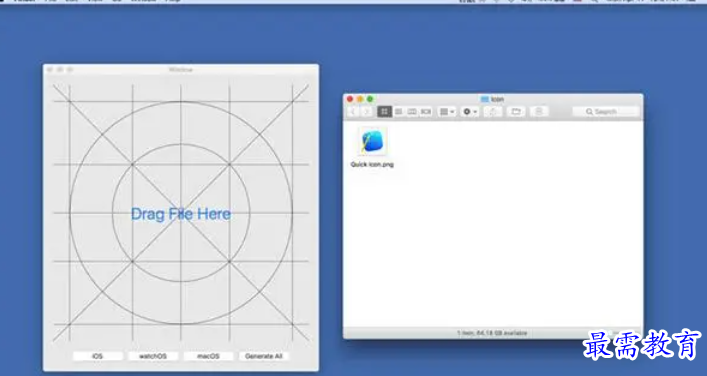
Task: Open the Finder gear action menu
Action: click(x=470, y=111)
